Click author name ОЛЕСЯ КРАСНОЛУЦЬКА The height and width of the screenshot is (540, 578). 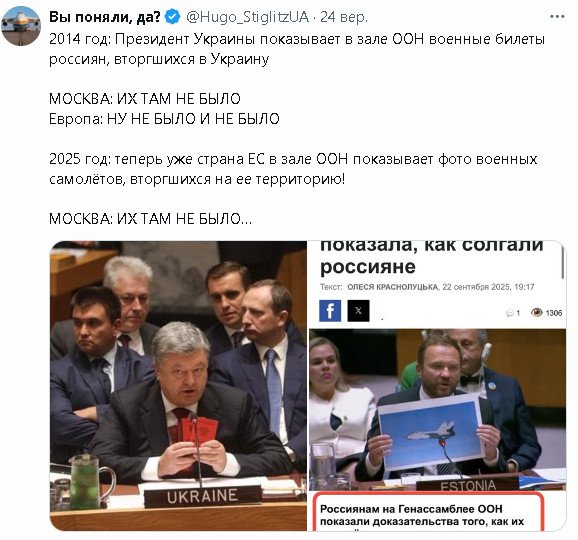[x=393, y=287]
